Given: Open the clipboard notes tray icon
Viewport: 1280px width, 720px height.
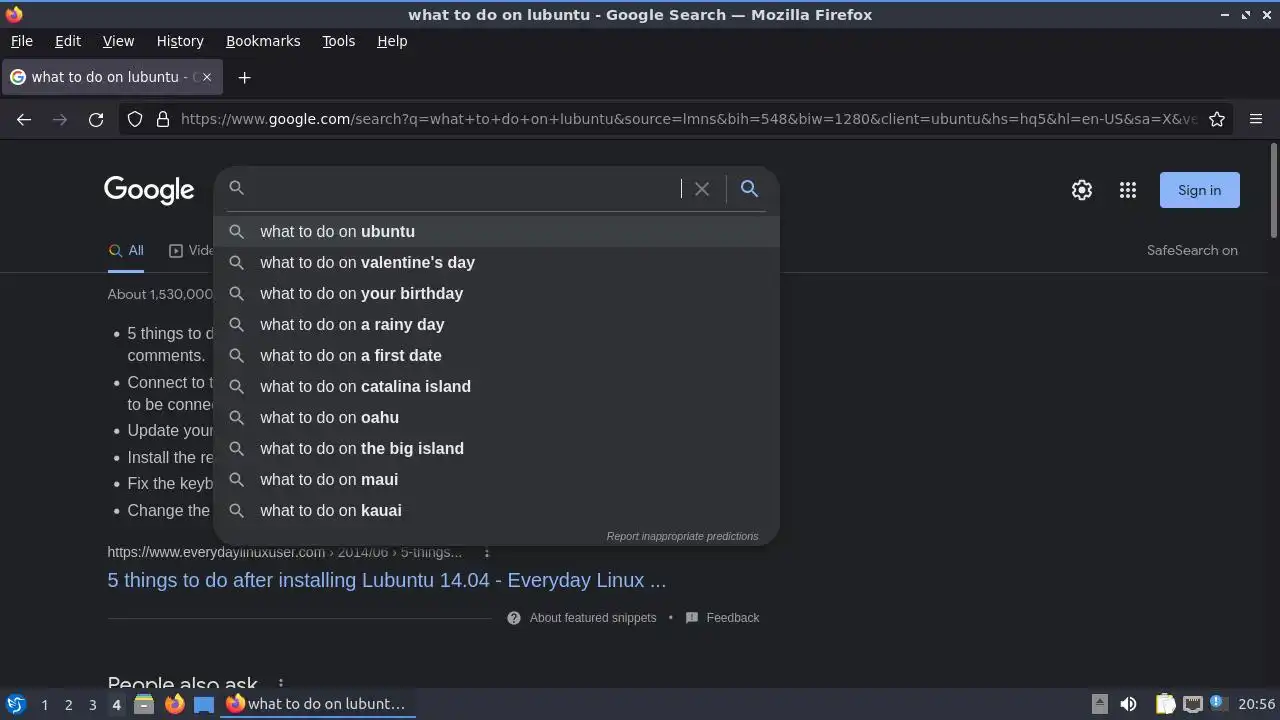Looking at the screenshot, I should 1165,704.
